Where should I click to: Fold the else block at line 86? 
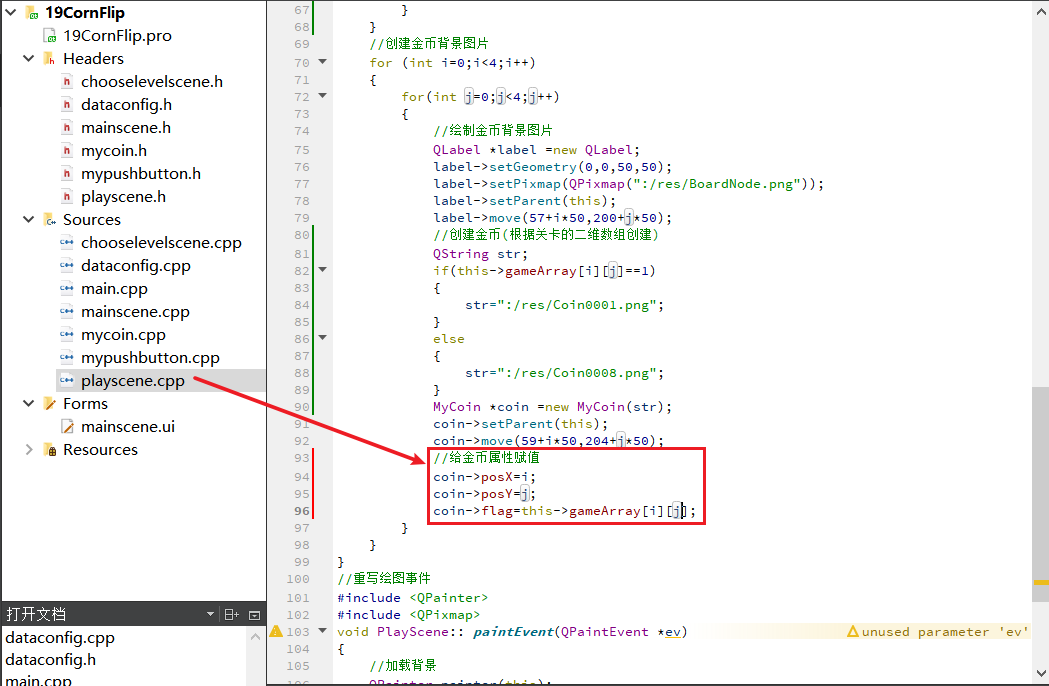[x=322, y=338]
